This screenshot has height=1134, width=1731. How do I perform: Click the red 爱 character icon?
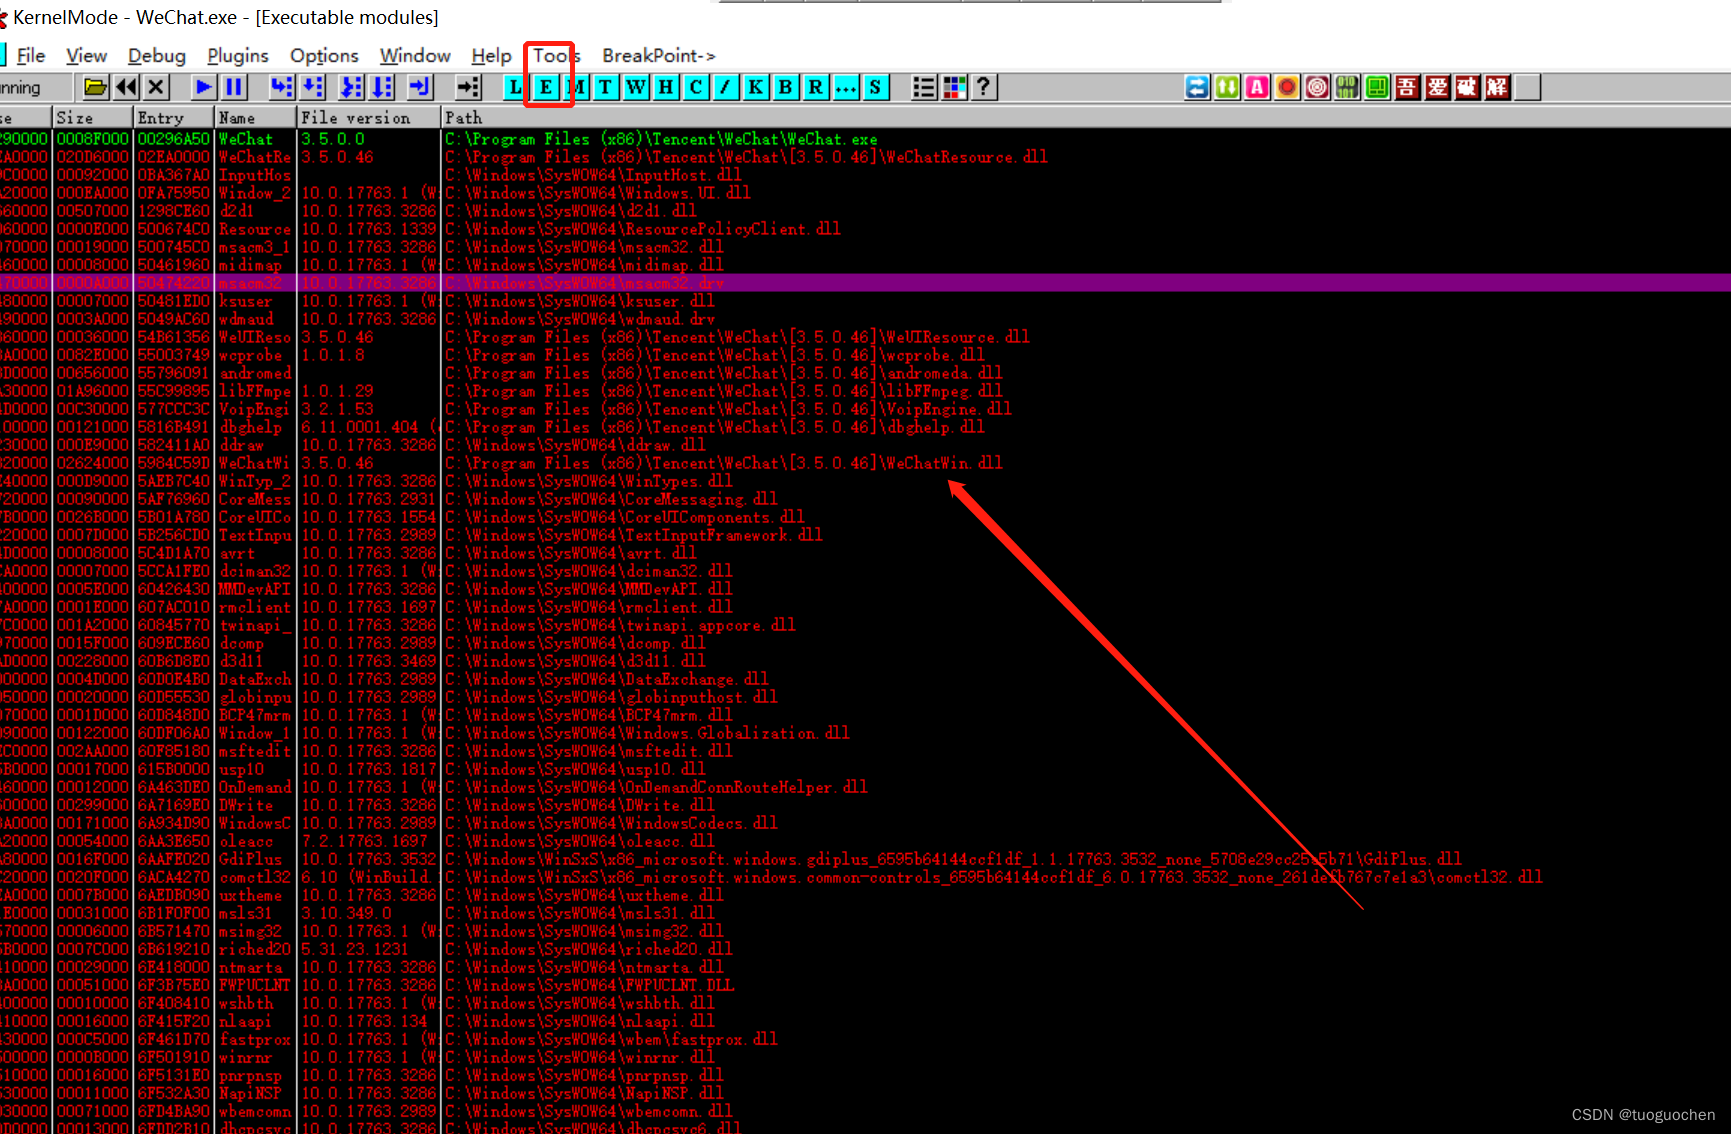coord(1437,87)
